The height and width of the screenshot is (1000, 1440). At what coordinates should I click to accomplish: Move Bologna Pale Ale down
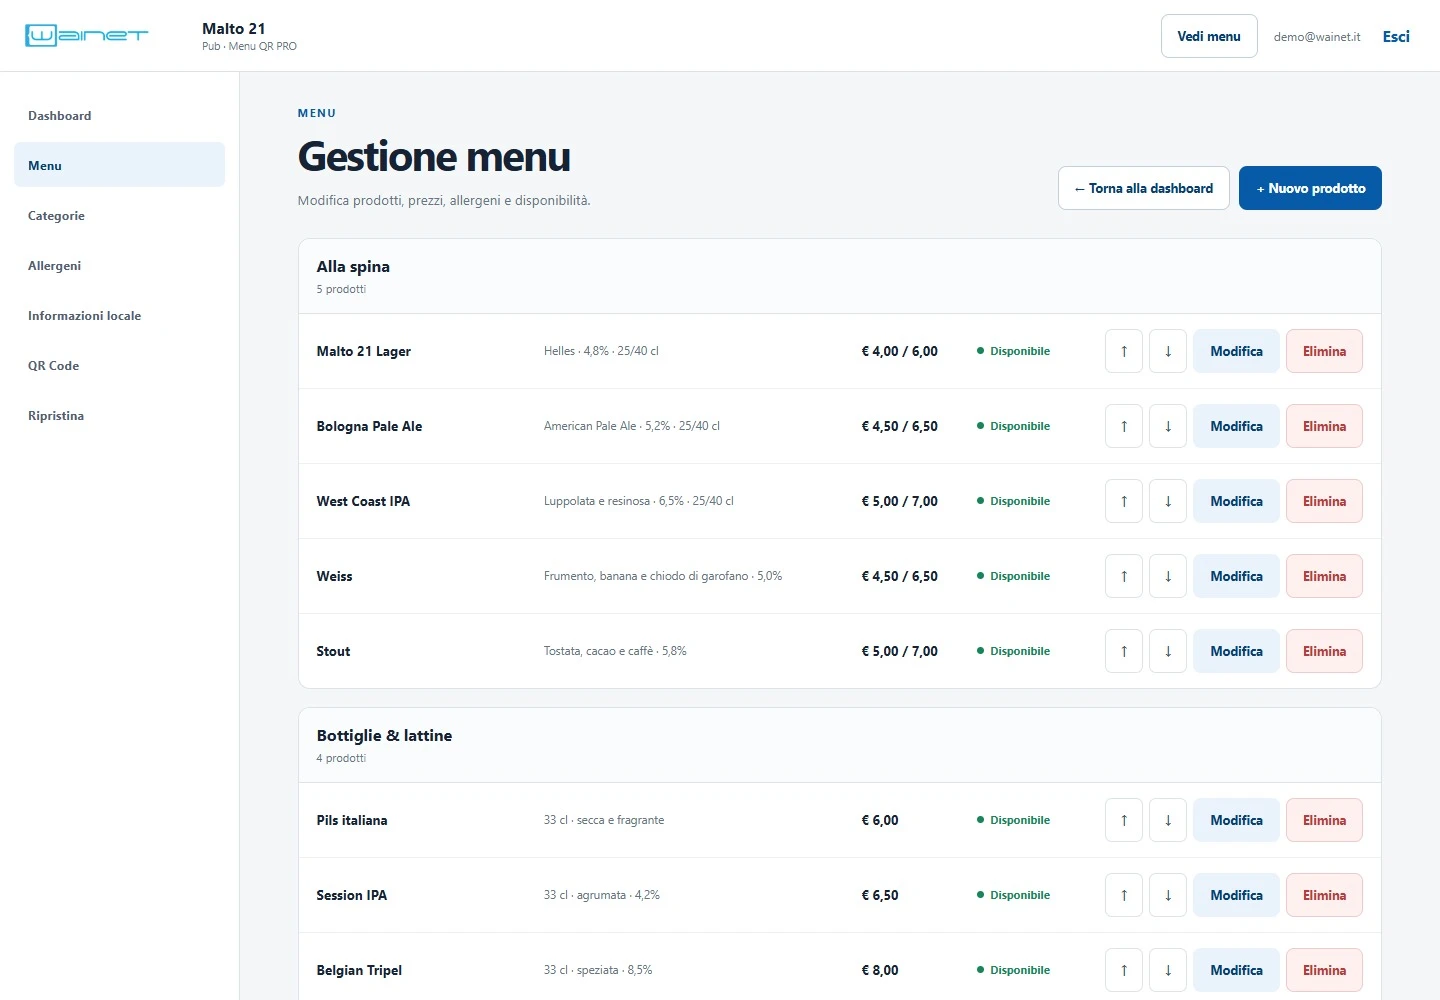point(1168,426)
